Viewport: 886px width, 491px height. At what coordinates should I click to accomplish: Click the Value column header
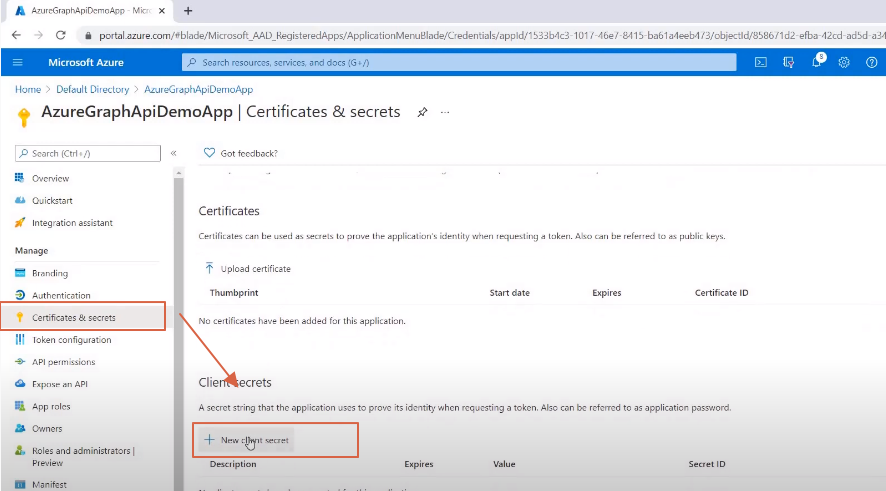(x=504, y=464)
